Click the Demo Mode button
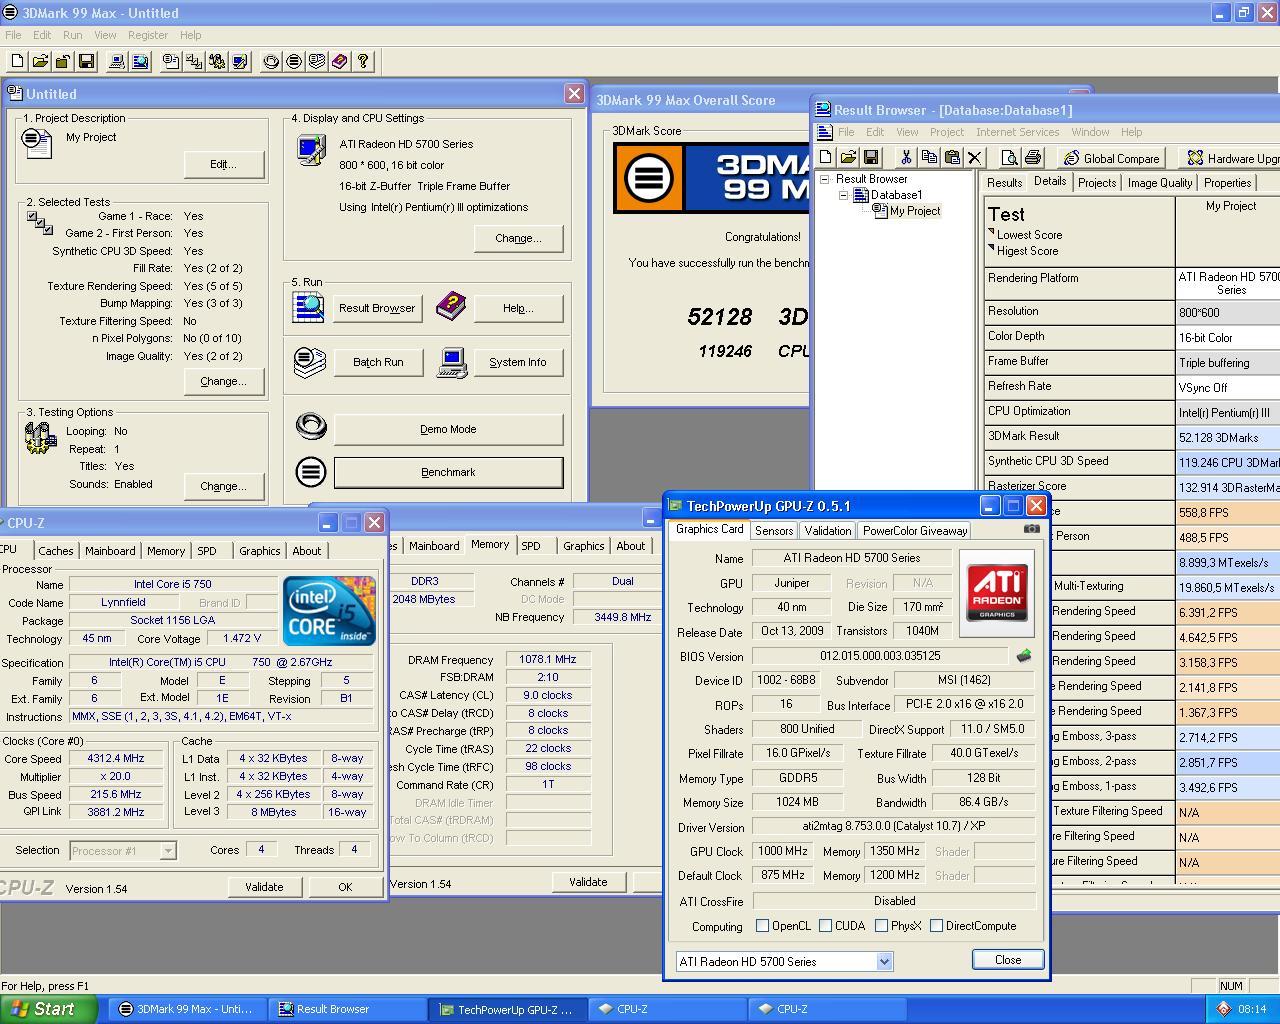This screenshot has width=1280, height=1024. pyautogui.click(x=448, y=429)
